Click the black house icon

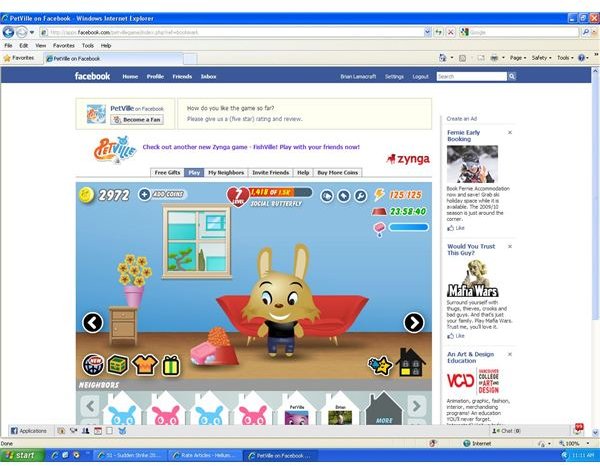coord(410,363)
